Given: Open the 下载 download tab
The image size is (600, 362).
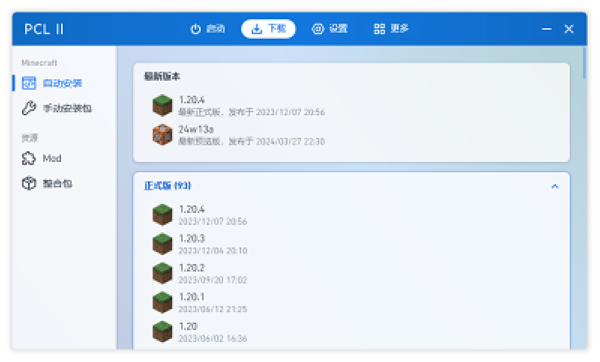Looking at the screenshot, I should click(268, 29).
